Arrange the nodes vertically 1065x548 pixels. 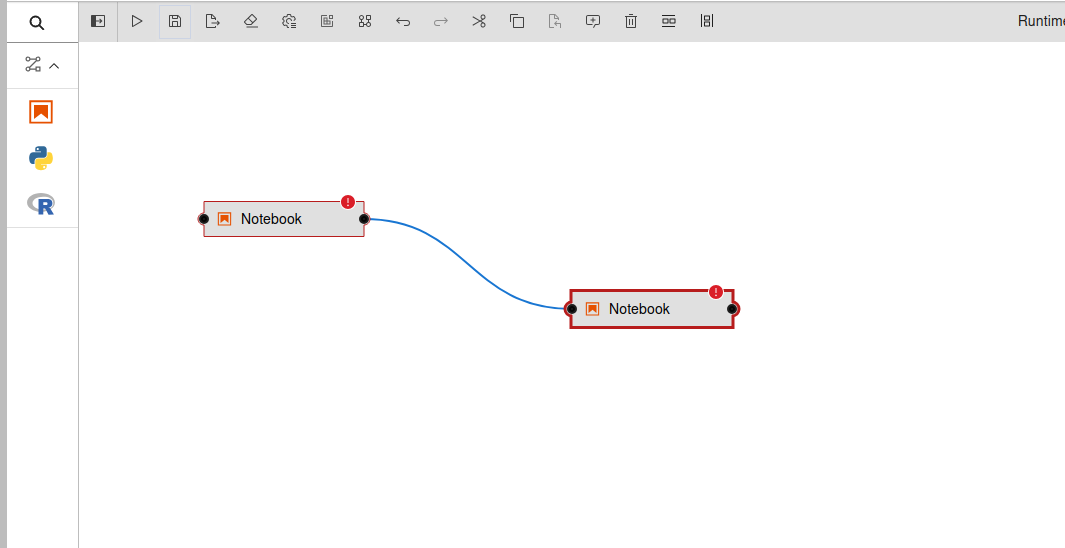click(707, 21)
